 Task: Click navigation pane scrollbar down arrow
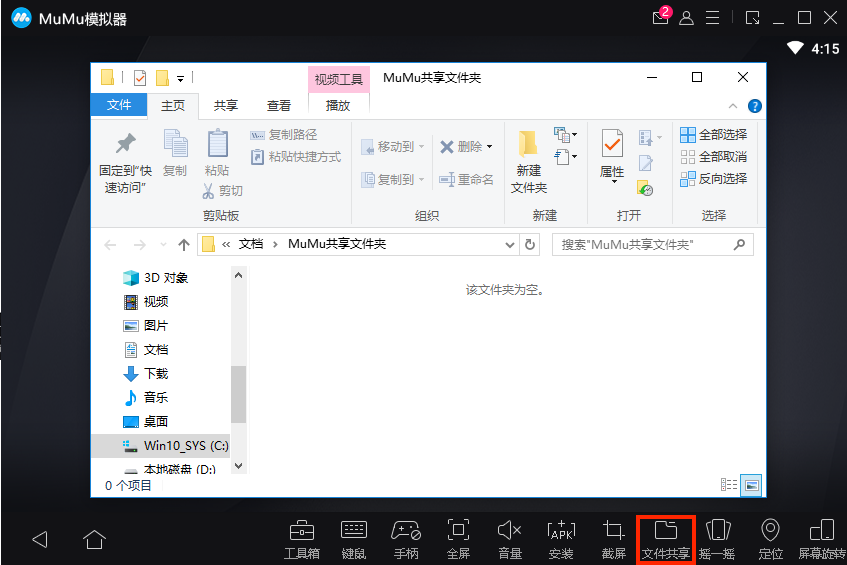click(x=238, y=466)
